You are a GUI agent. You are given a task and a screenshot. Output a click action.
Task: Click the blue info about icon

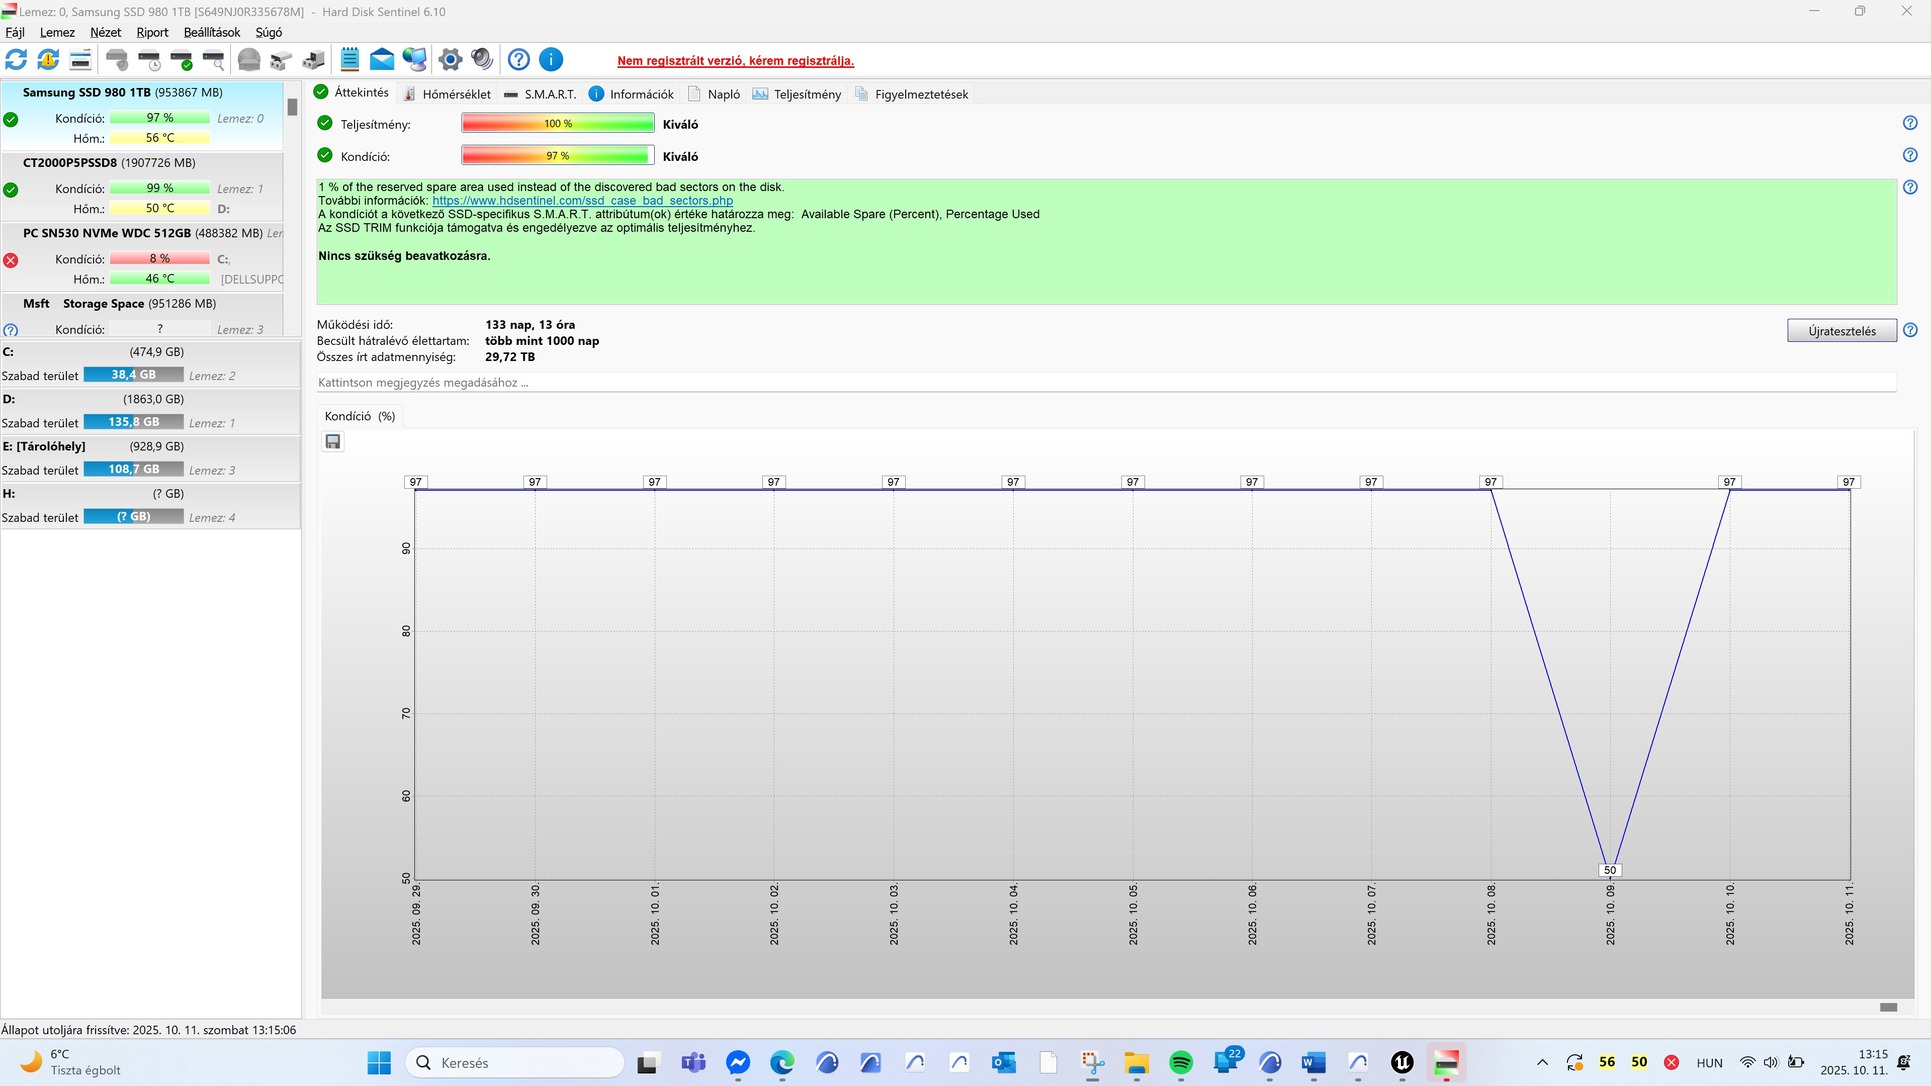click(x=551, y=60)
